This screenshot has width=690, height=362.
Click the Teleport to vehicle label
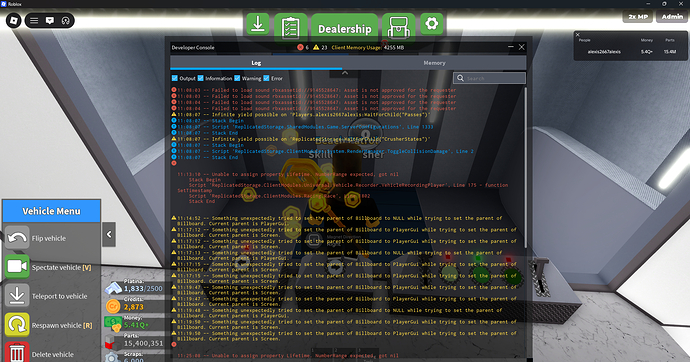click(59, 296)
